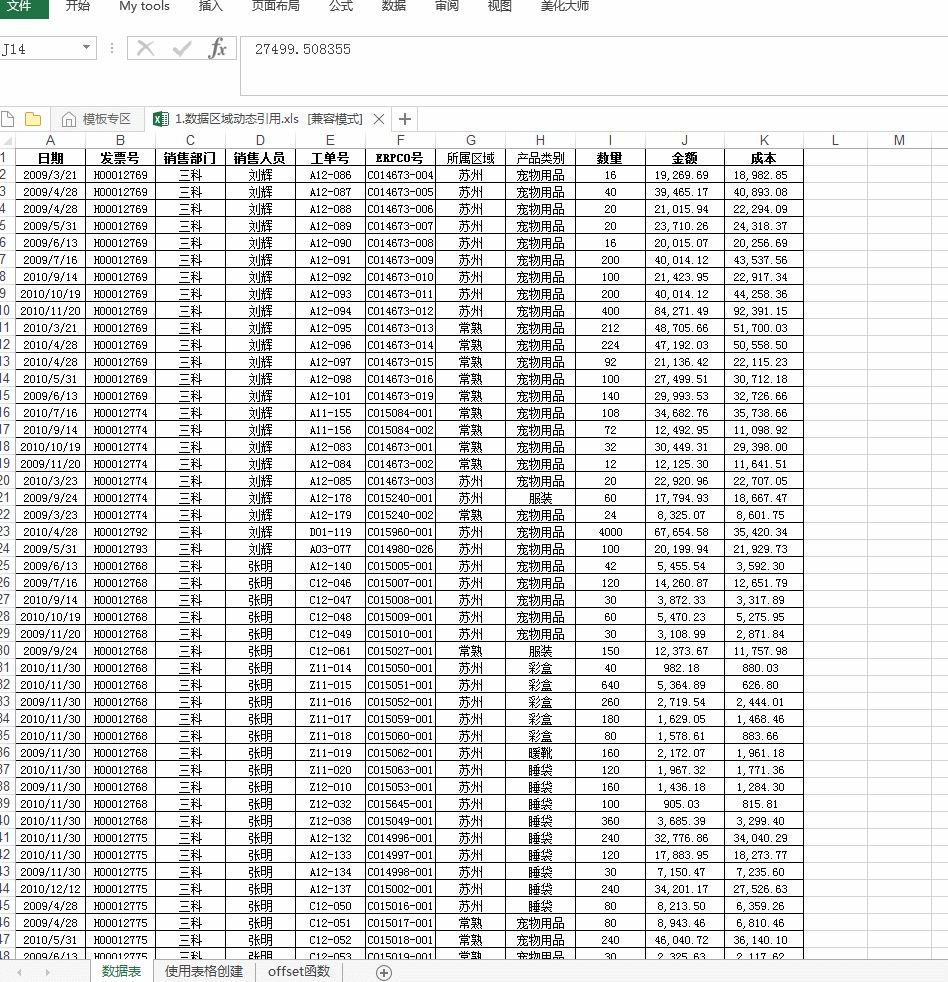Open the 数据 ribbon tab
Viewport: 948px width, 982px height.
394,6
